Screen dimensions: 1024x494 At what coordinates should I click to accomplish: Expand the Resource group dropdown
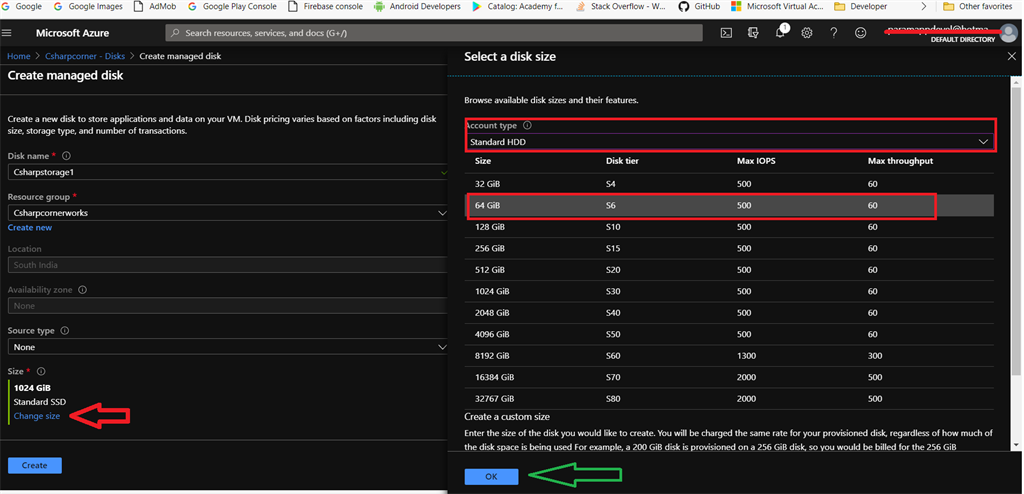click(x=227, y=212)
